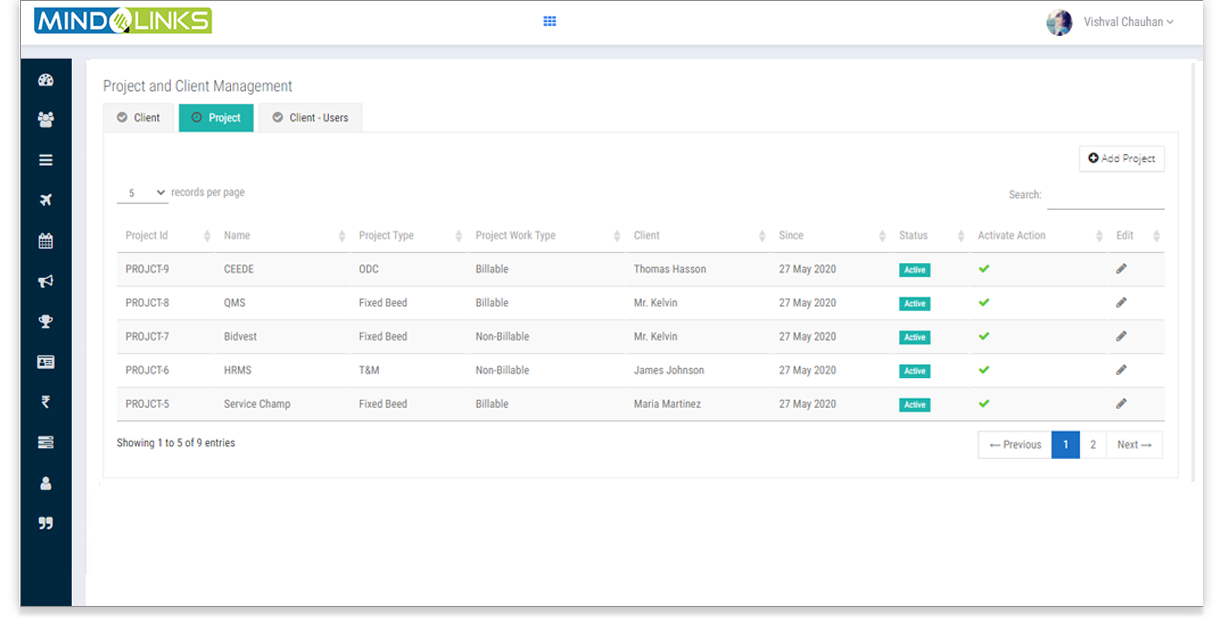The image size is (1224, 627).
Task: Click the Maria Martinez client cell
Action: tap(667, 404)
